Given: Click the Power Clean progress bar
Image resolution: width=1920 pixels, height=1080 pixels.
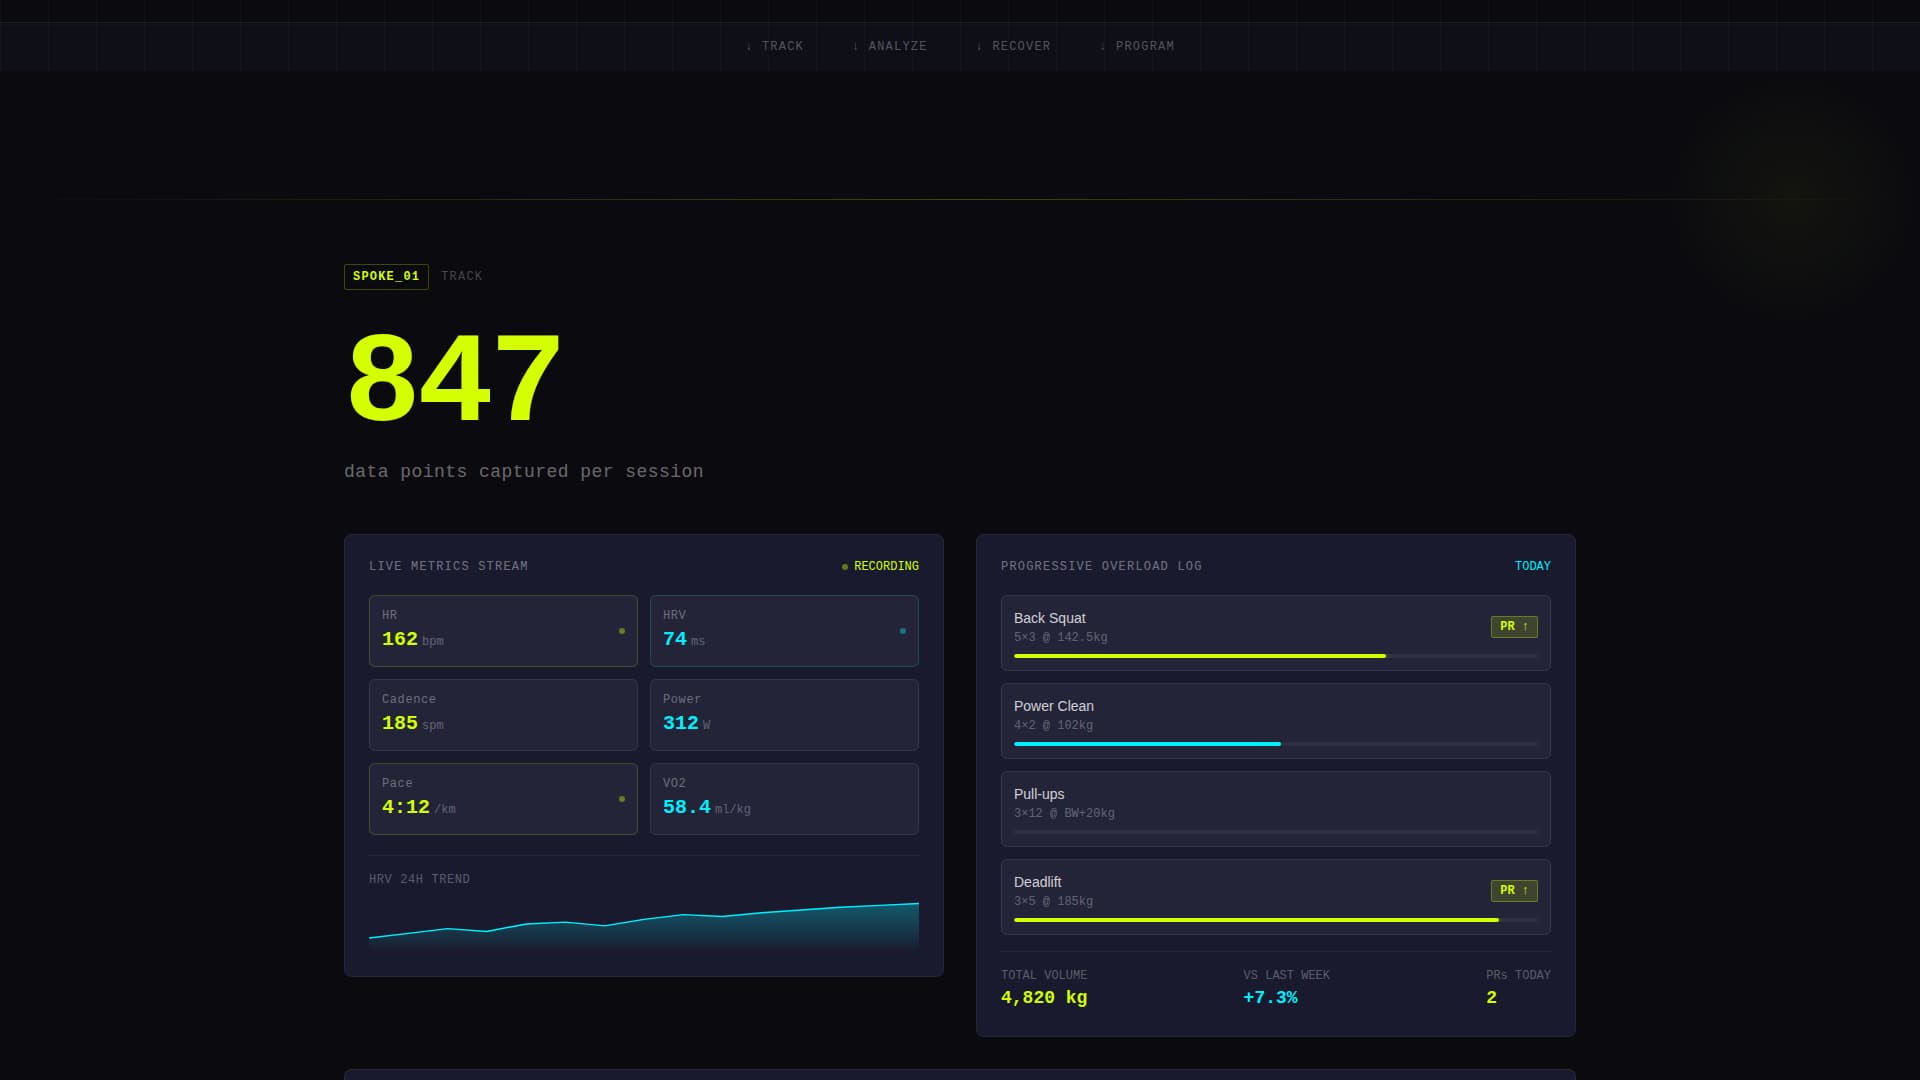Looking at the screenshot, I should (1276, 744).
